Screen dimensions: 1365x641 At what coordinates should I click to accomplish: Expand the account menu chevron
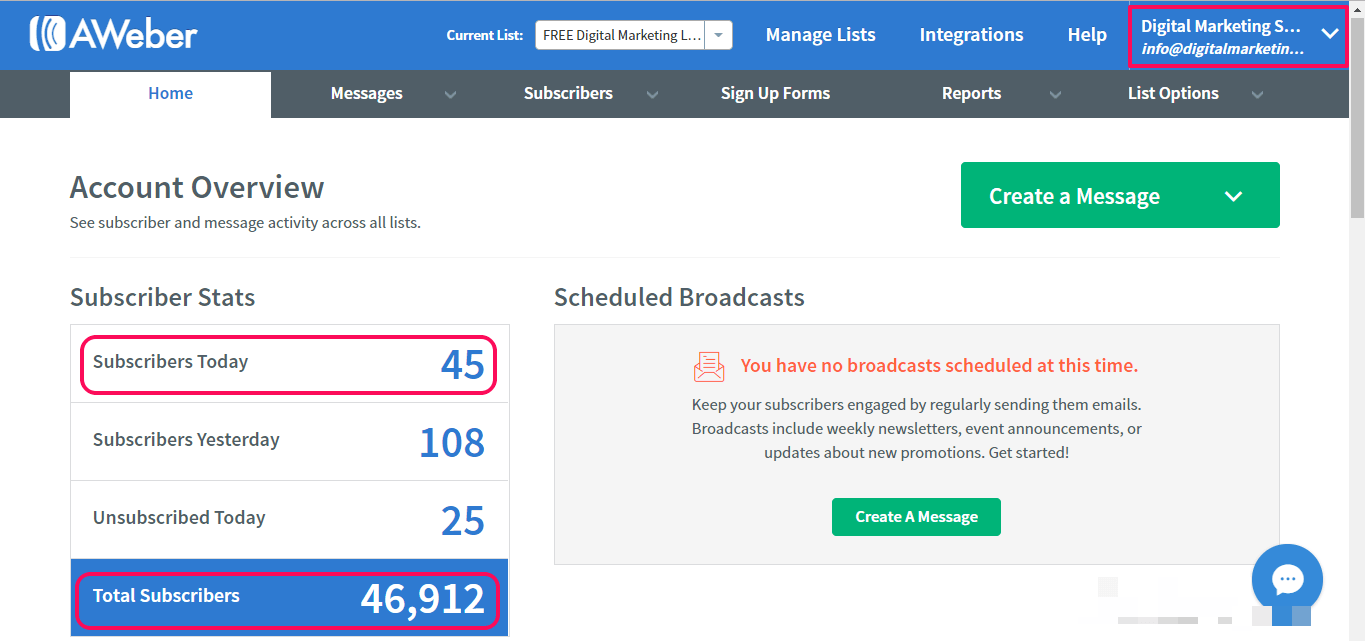[x=1329, y=33]
